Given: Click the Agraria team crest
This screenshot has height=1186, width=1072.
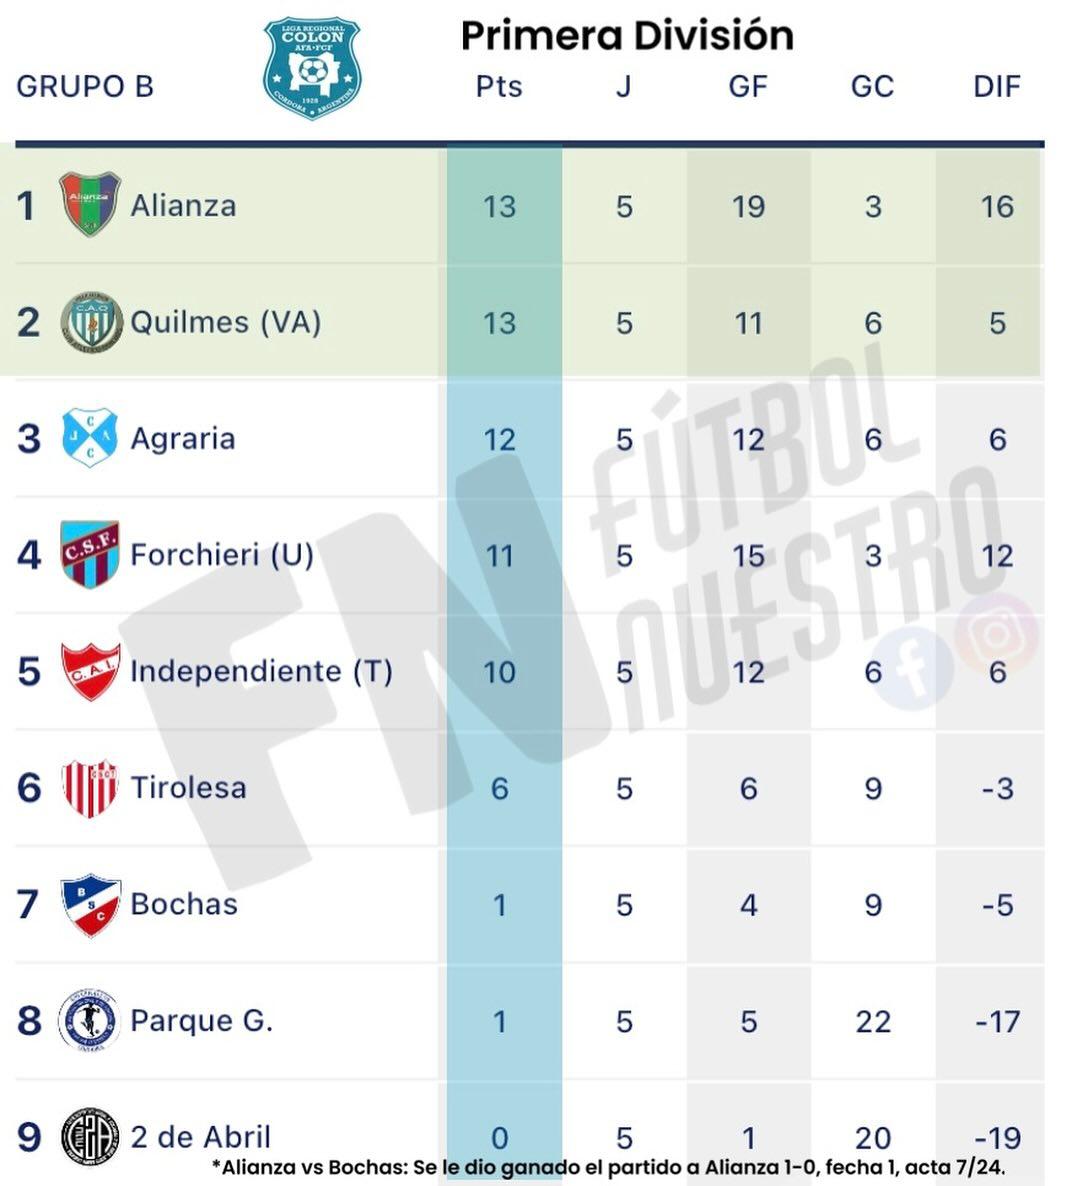Looking at the screenshot, I should point(90,437).
